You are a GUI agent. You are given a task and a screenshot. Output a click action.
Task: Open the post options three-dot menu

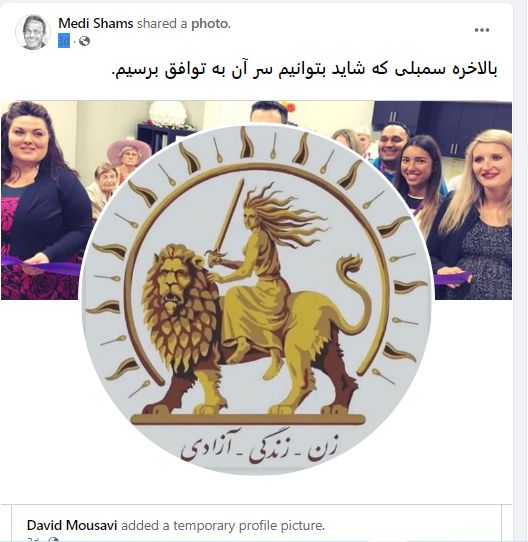click(x=482, y=30)
